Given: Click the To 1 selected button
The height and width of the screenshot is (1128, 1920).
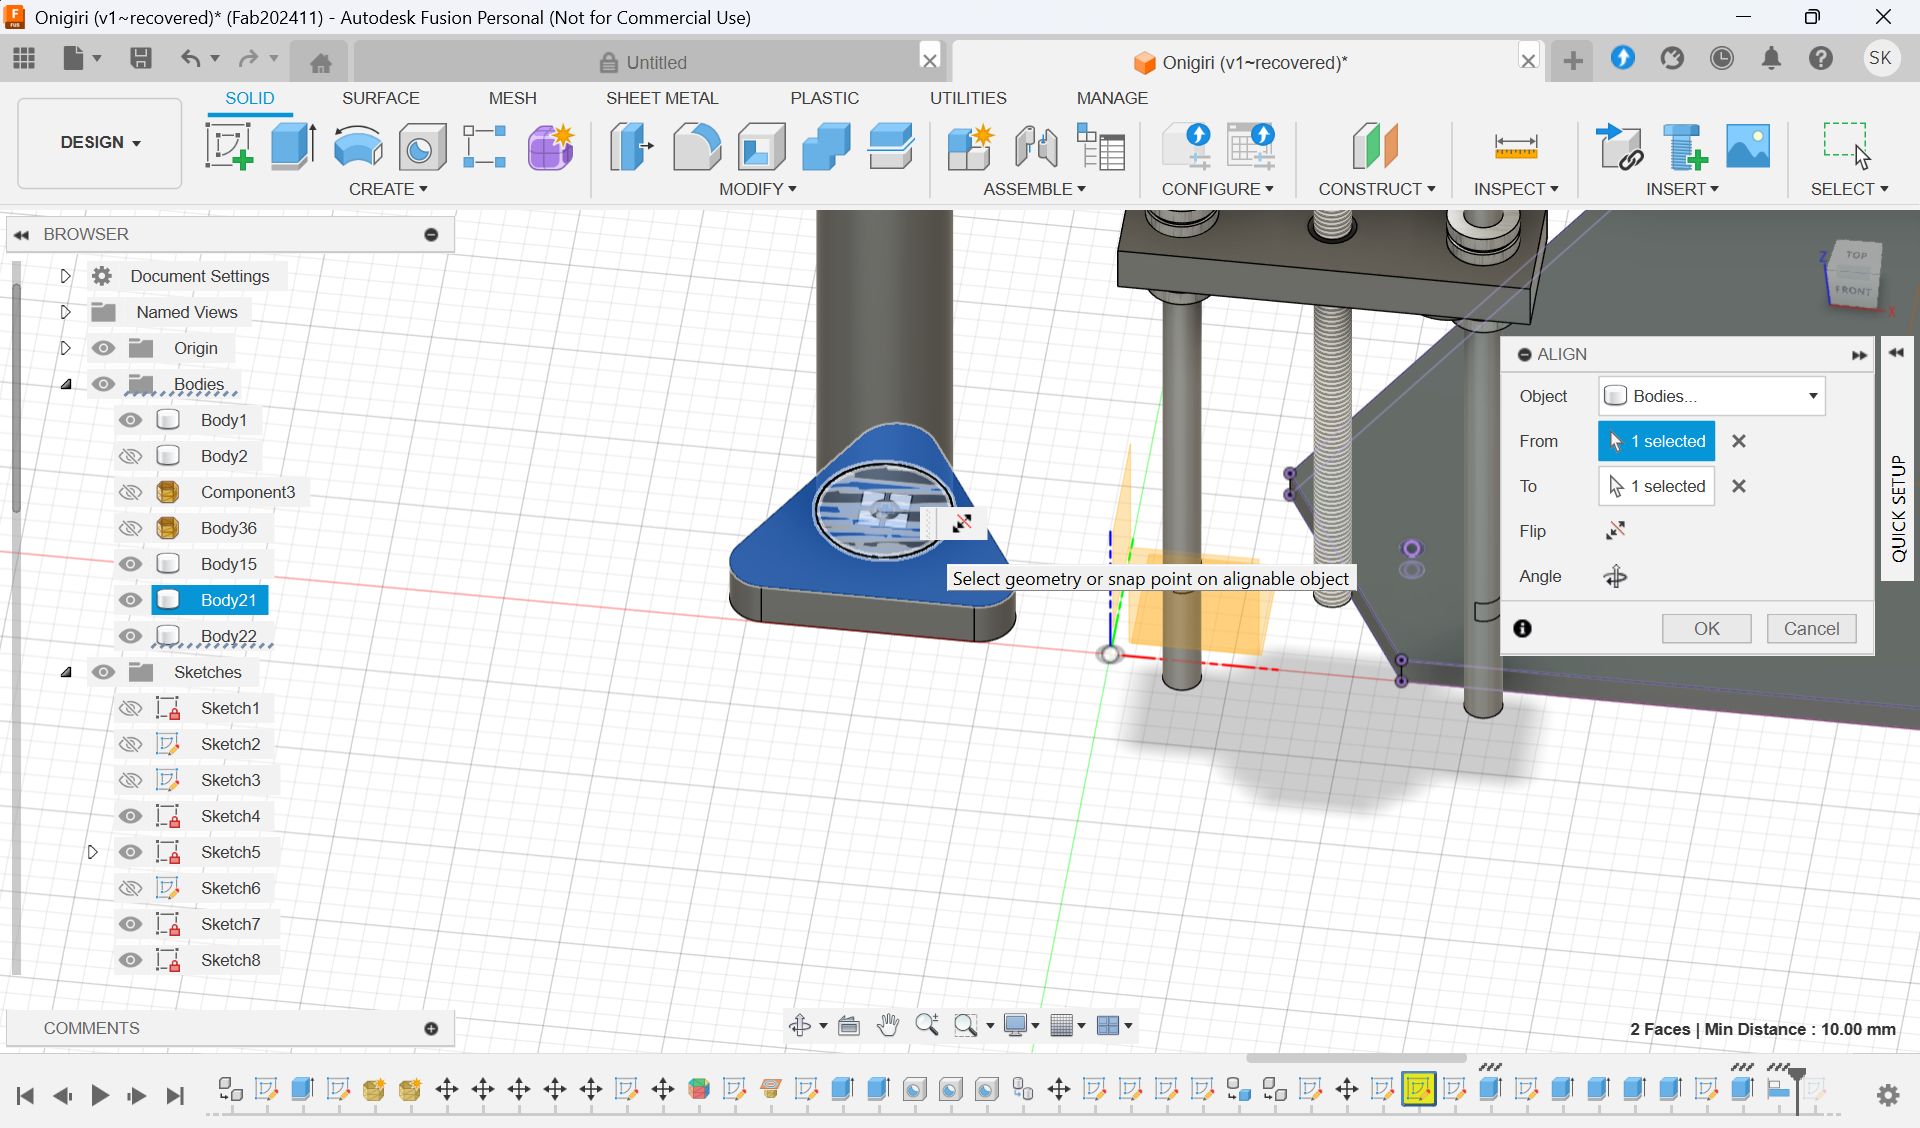Looking at the screenshot, I should [1656, 486].
